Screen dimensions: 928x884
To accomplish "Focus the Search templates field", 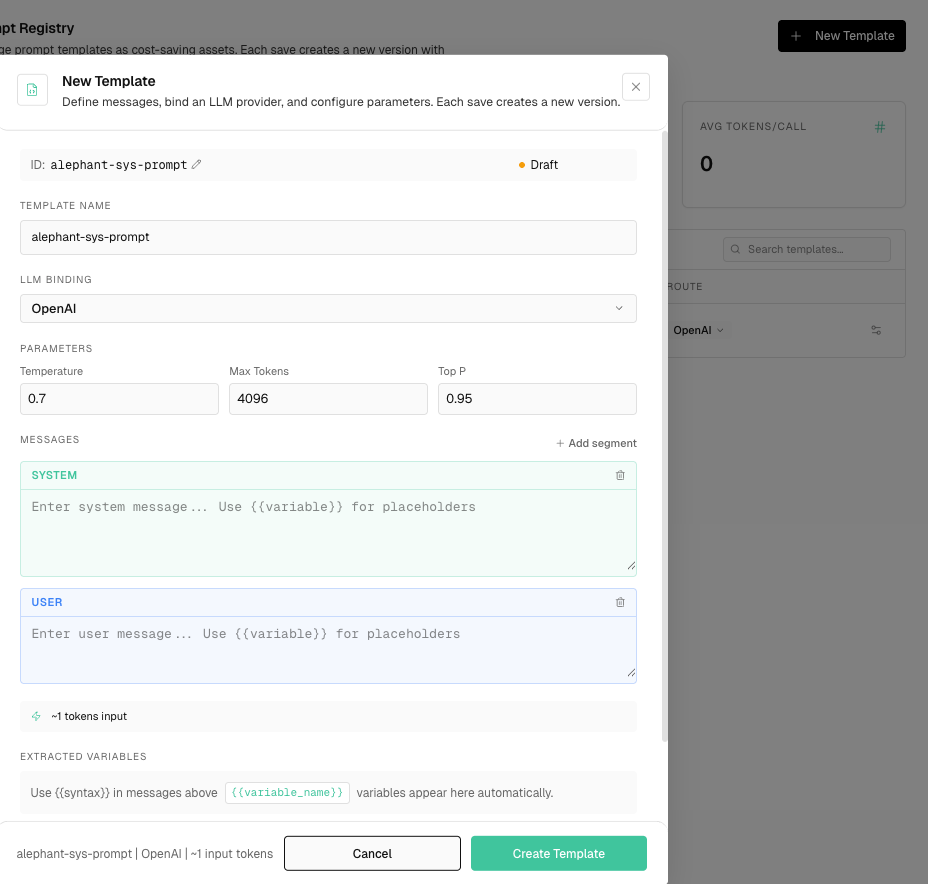I will point(807,249).
